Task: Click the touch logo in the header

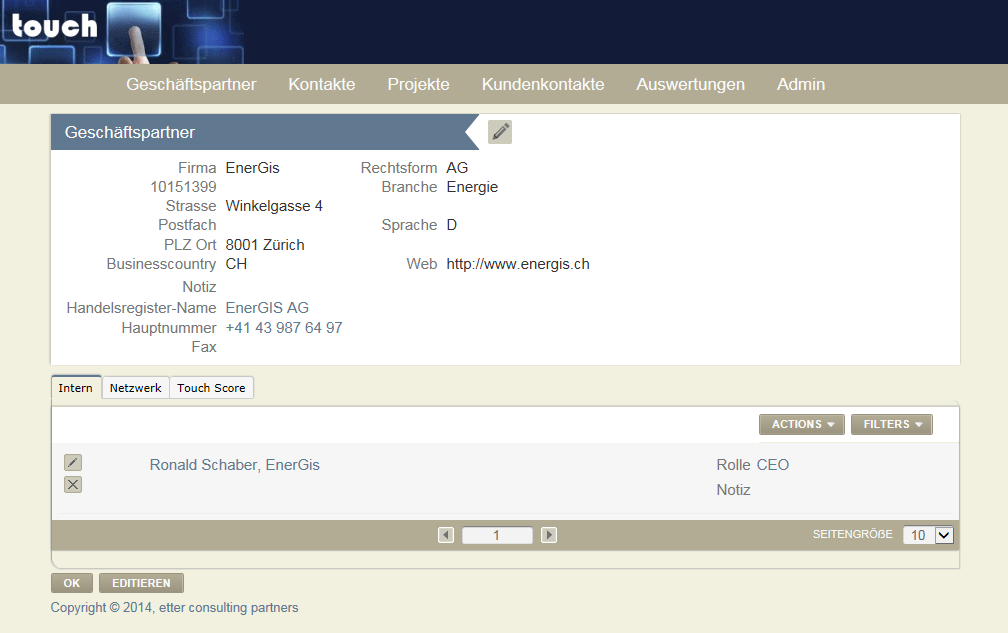Action: 55,27
